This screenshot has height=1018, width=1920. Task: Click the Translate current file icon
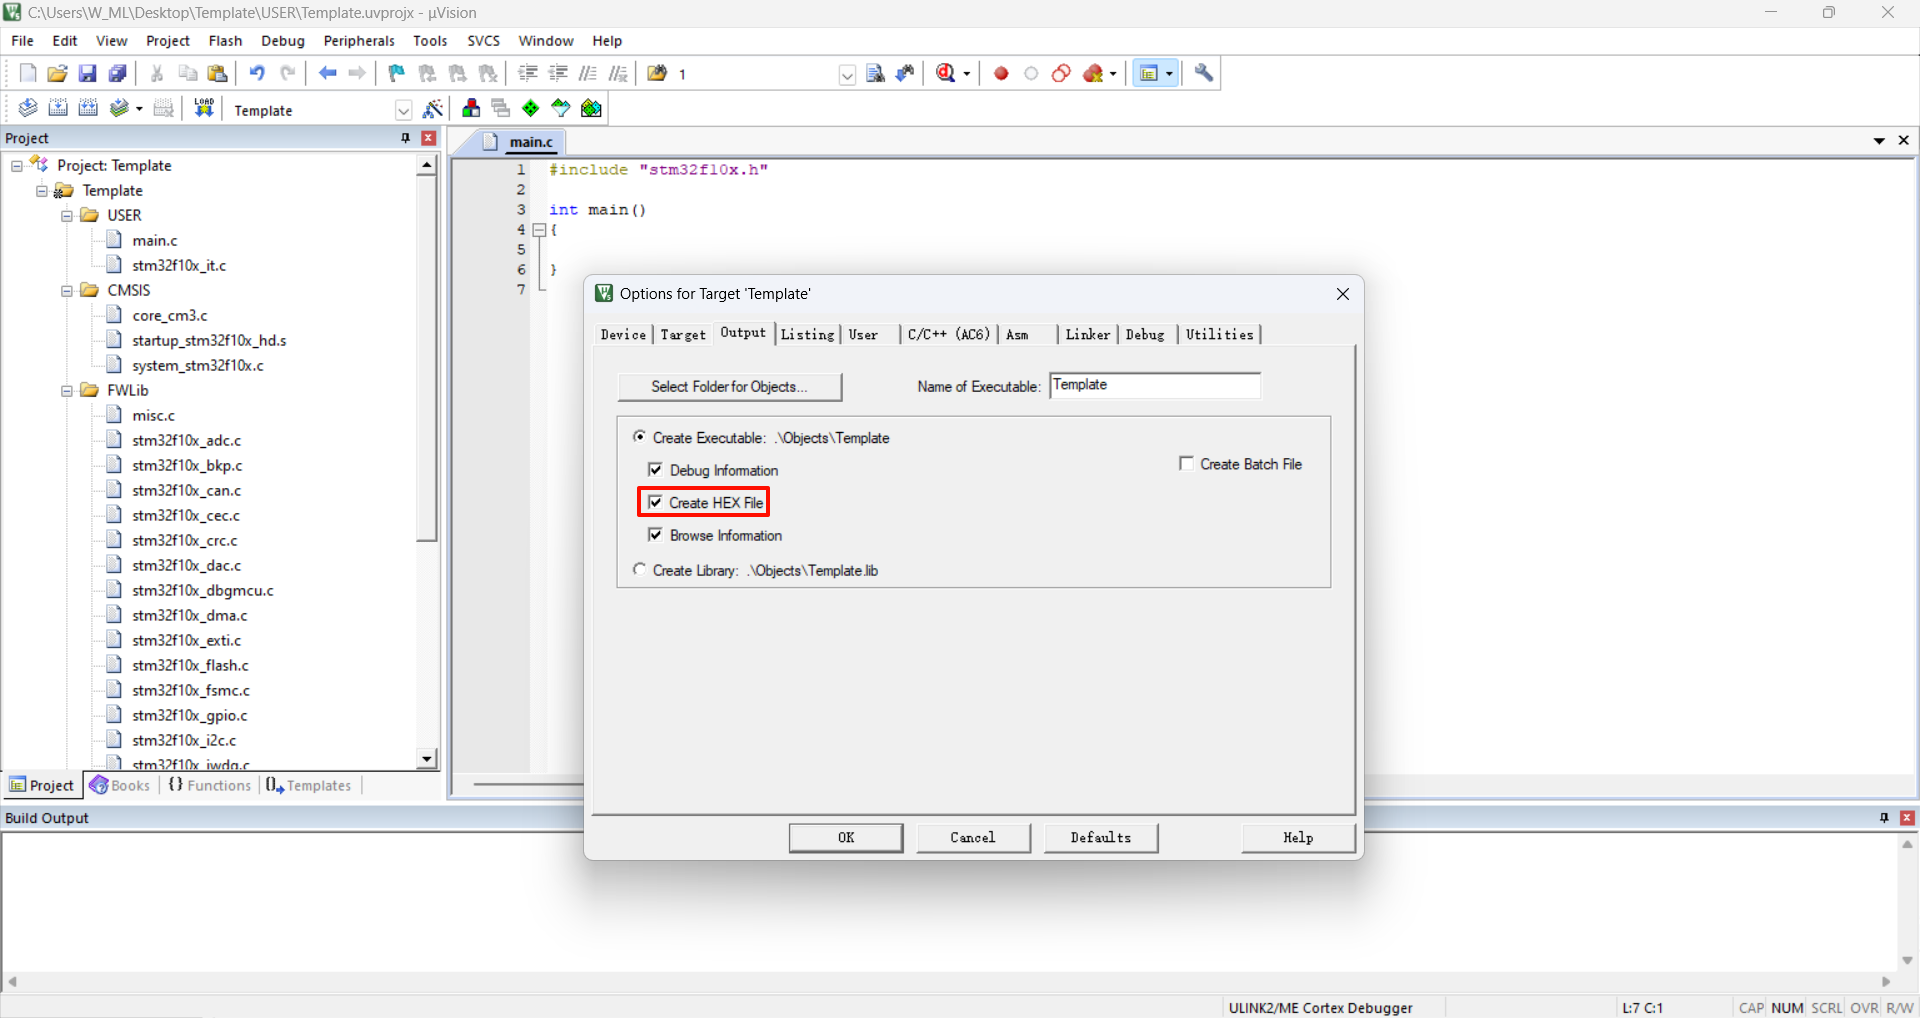pos(28,108)
